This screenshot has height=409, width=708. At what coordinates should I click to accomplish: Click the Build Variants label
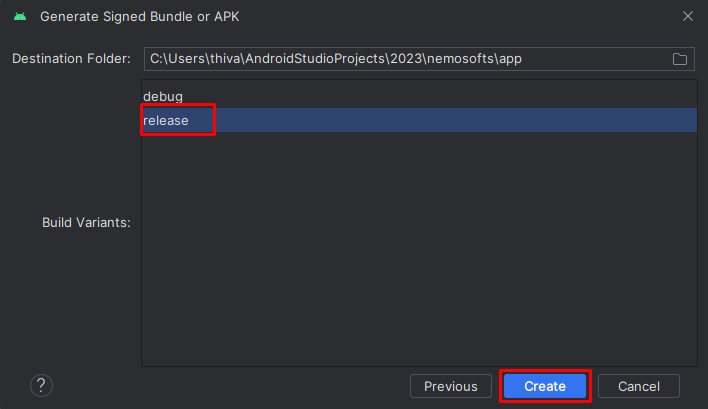pos(86,223)
